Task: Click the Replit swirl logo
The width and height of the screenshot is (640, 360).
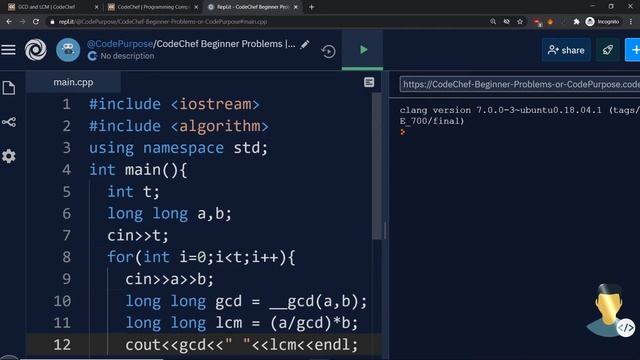Action: pyautogui.click(x=36, y=50)
